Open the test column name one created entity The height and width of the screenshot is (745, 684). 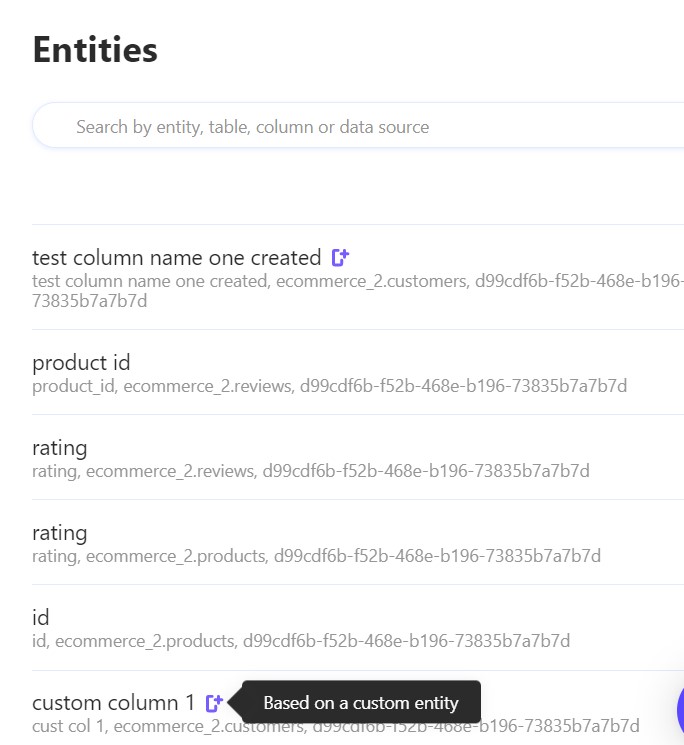click(176, 257)
